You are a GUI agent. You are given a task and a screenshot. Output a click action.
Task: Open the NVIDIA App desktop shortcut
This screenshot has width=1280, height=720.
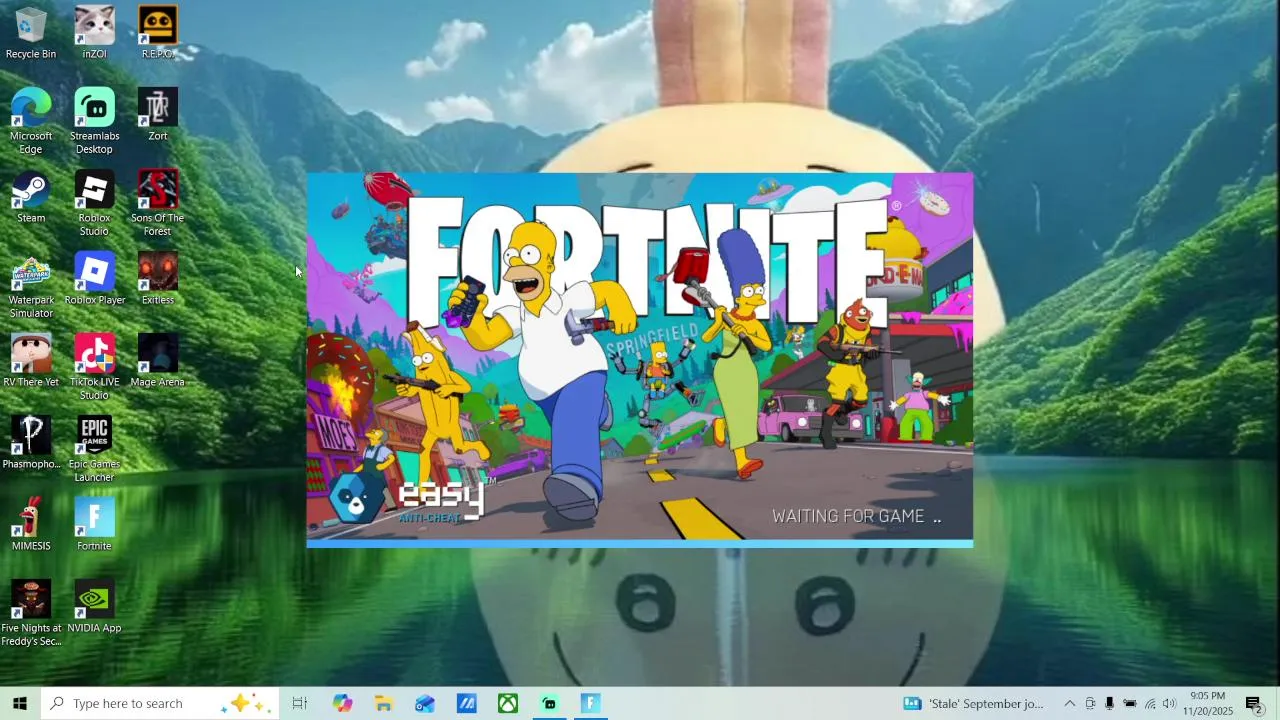(x=94, y=607)
